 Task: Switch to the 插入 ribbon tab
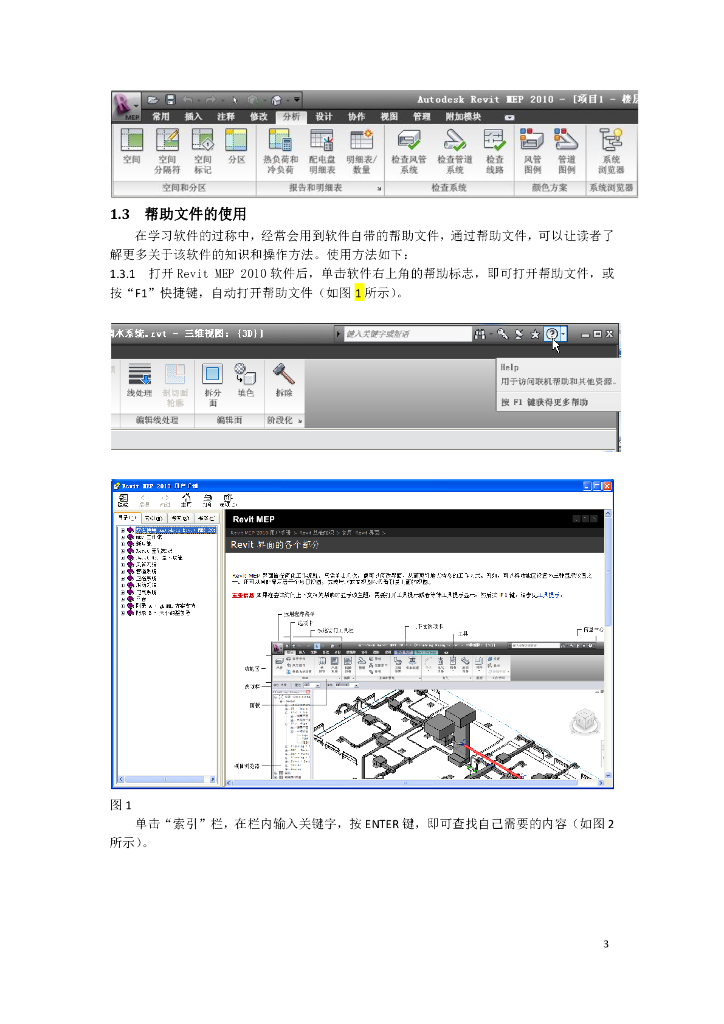tap(193, 116)
